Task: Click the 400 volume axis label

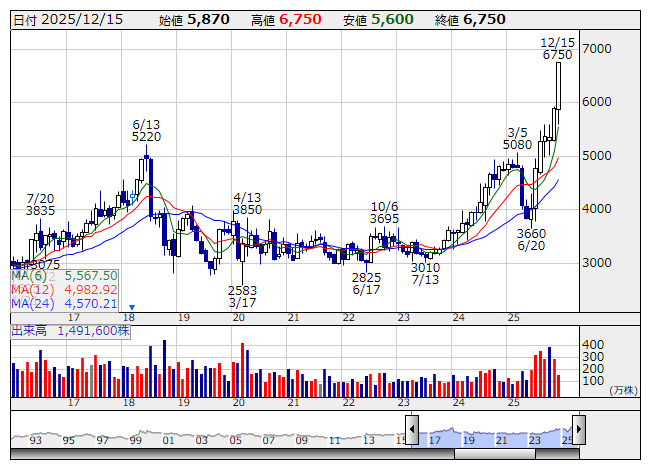Action: pyautogui.click(x=593, y=345)
